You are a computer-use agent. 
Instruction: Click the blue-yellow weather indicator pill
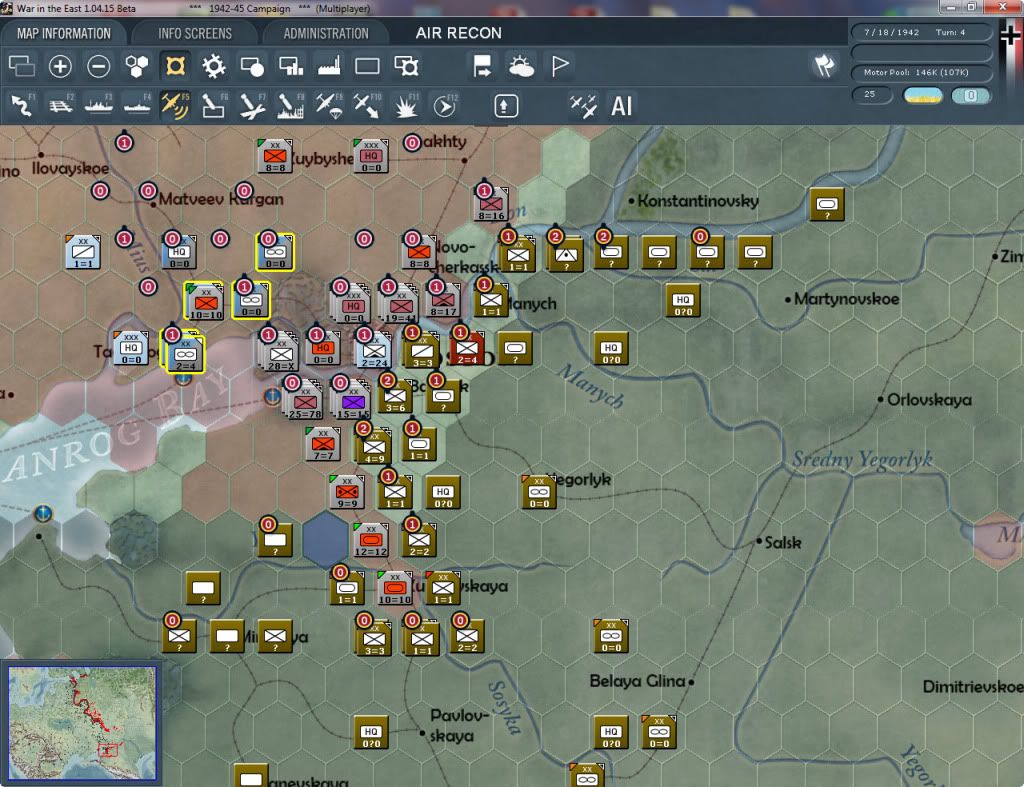click(x=922, y=96)
